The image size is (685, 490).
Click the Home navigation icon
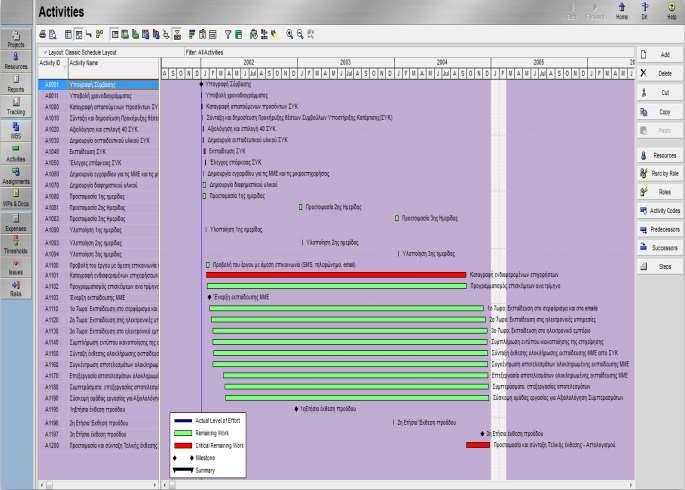(x=622, y=11)
